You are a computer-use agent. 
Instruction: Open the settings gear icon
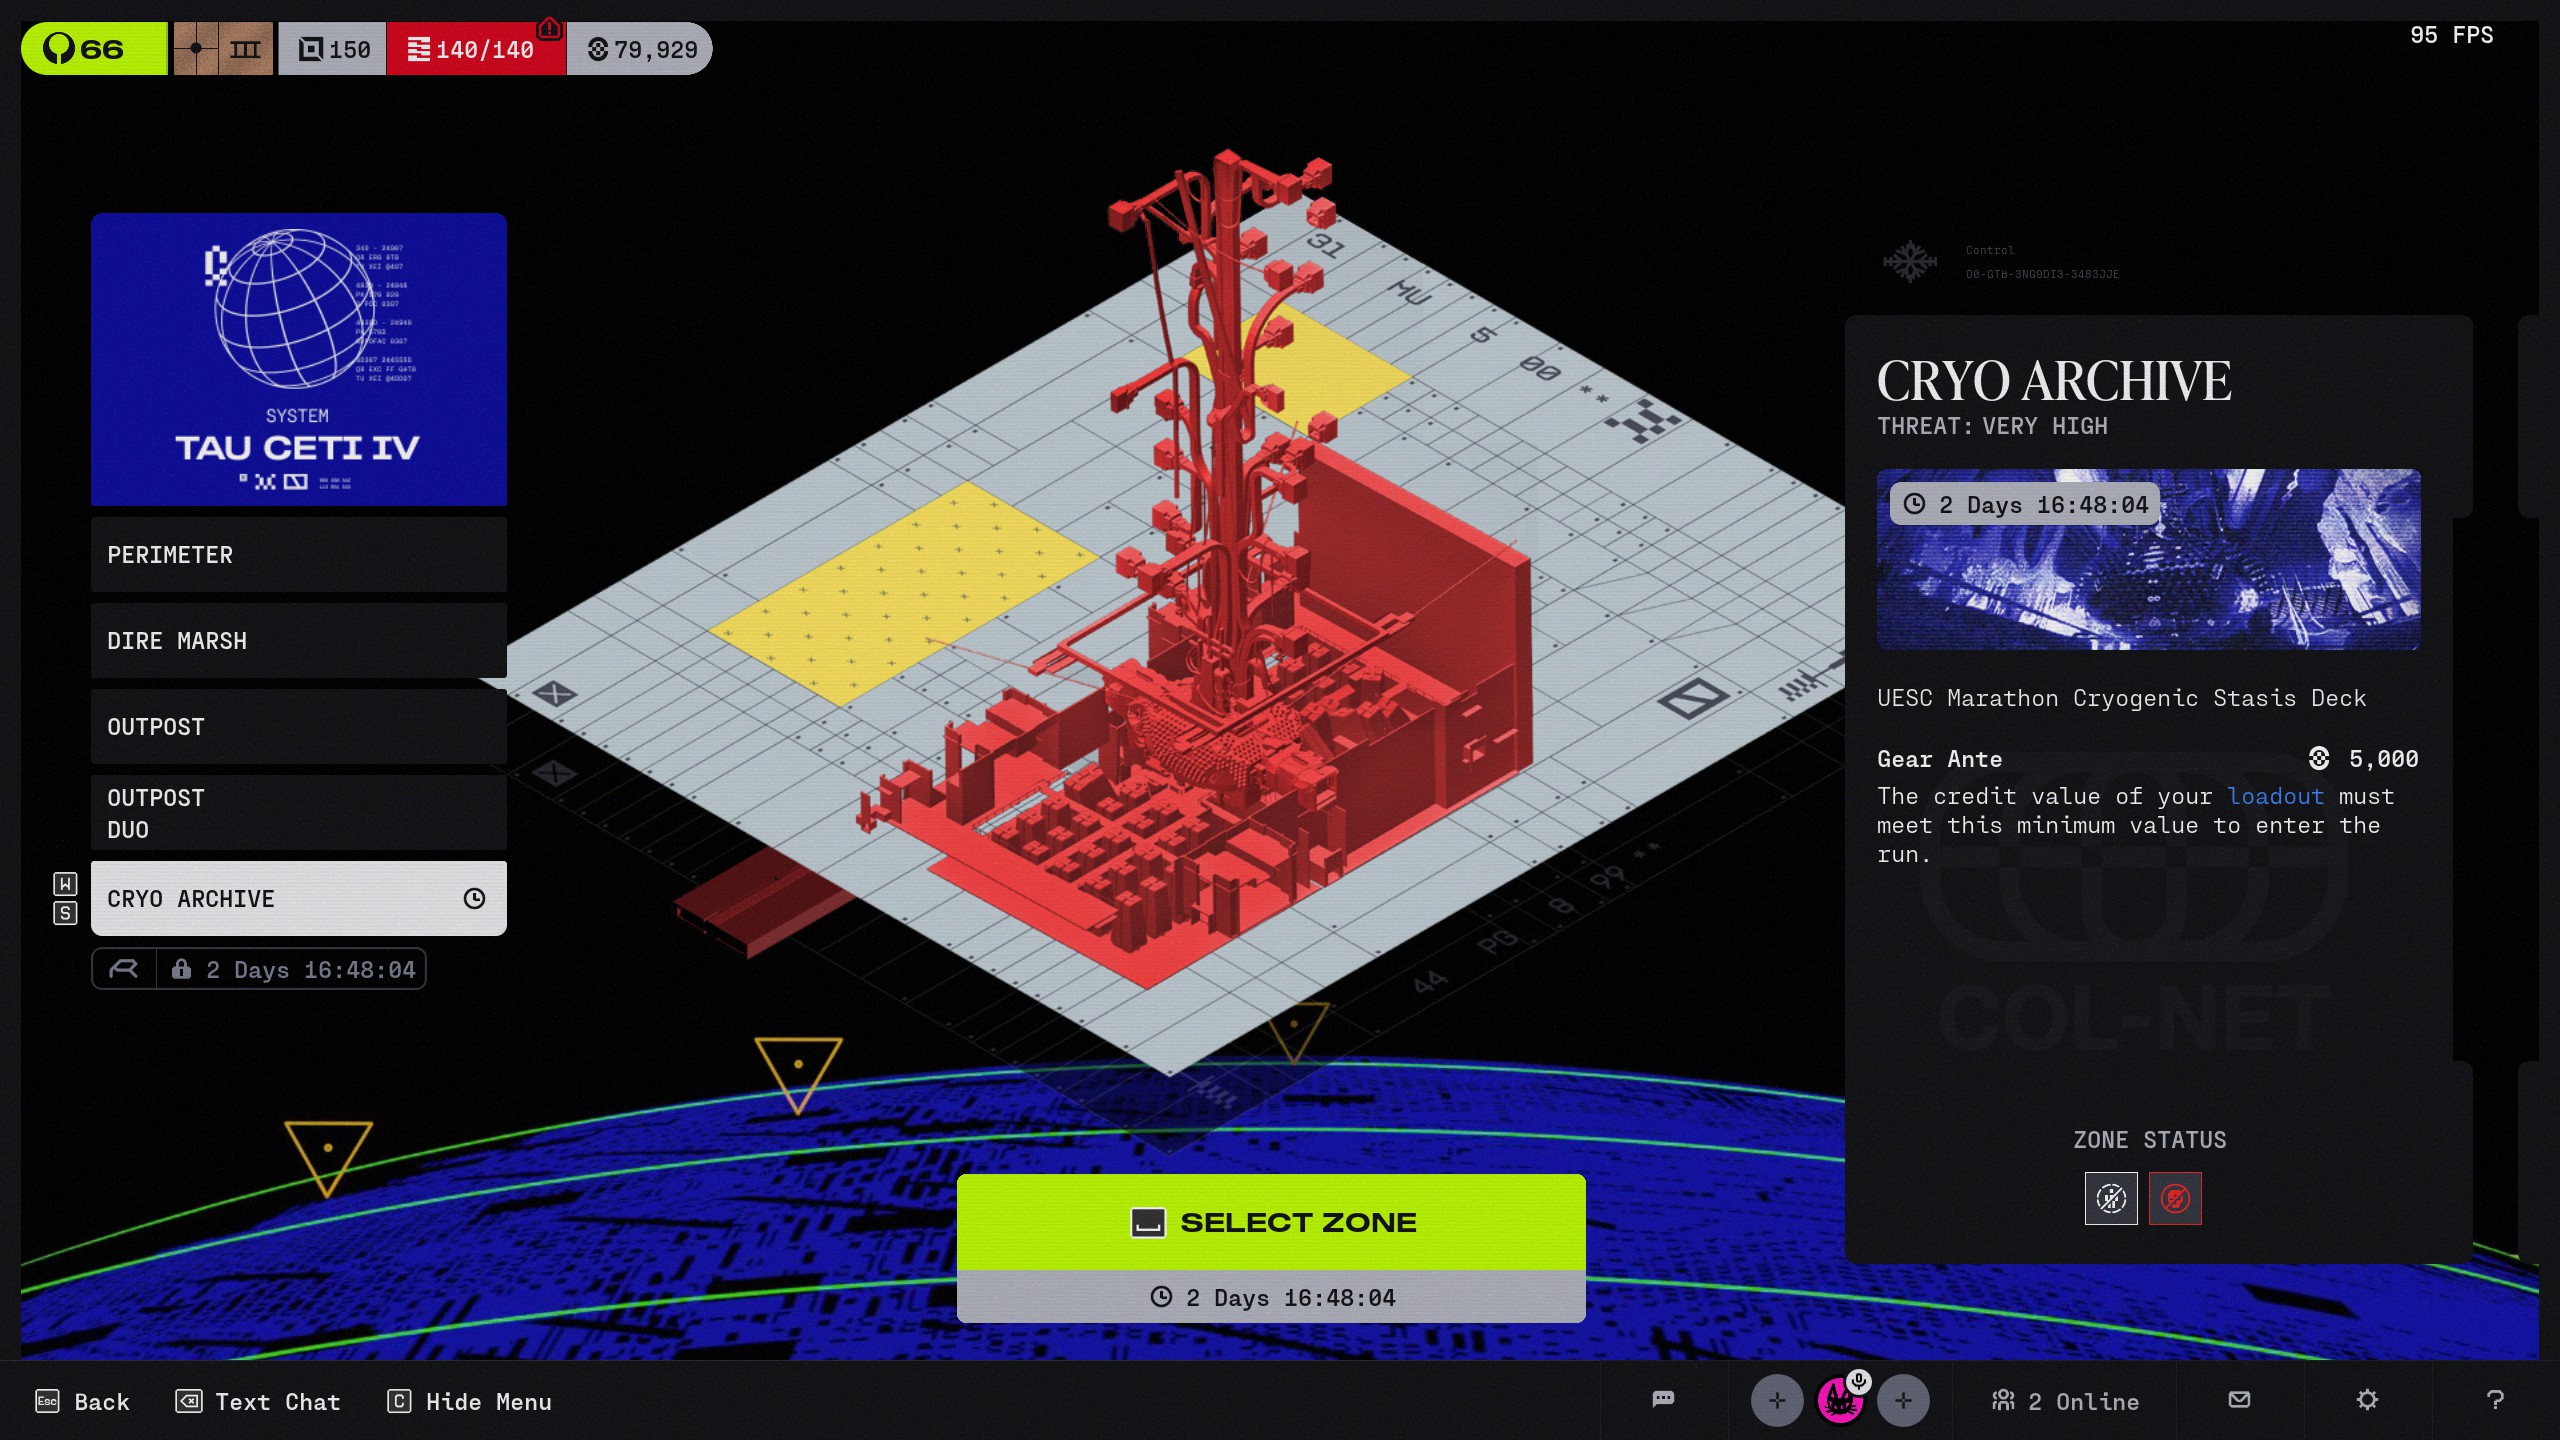point(2366,1400)
